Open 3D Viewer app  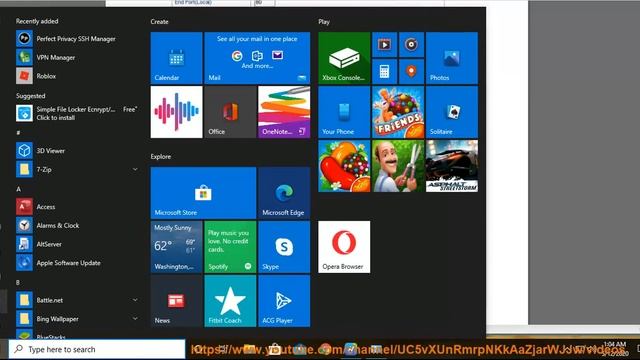[x=76, y=151]
